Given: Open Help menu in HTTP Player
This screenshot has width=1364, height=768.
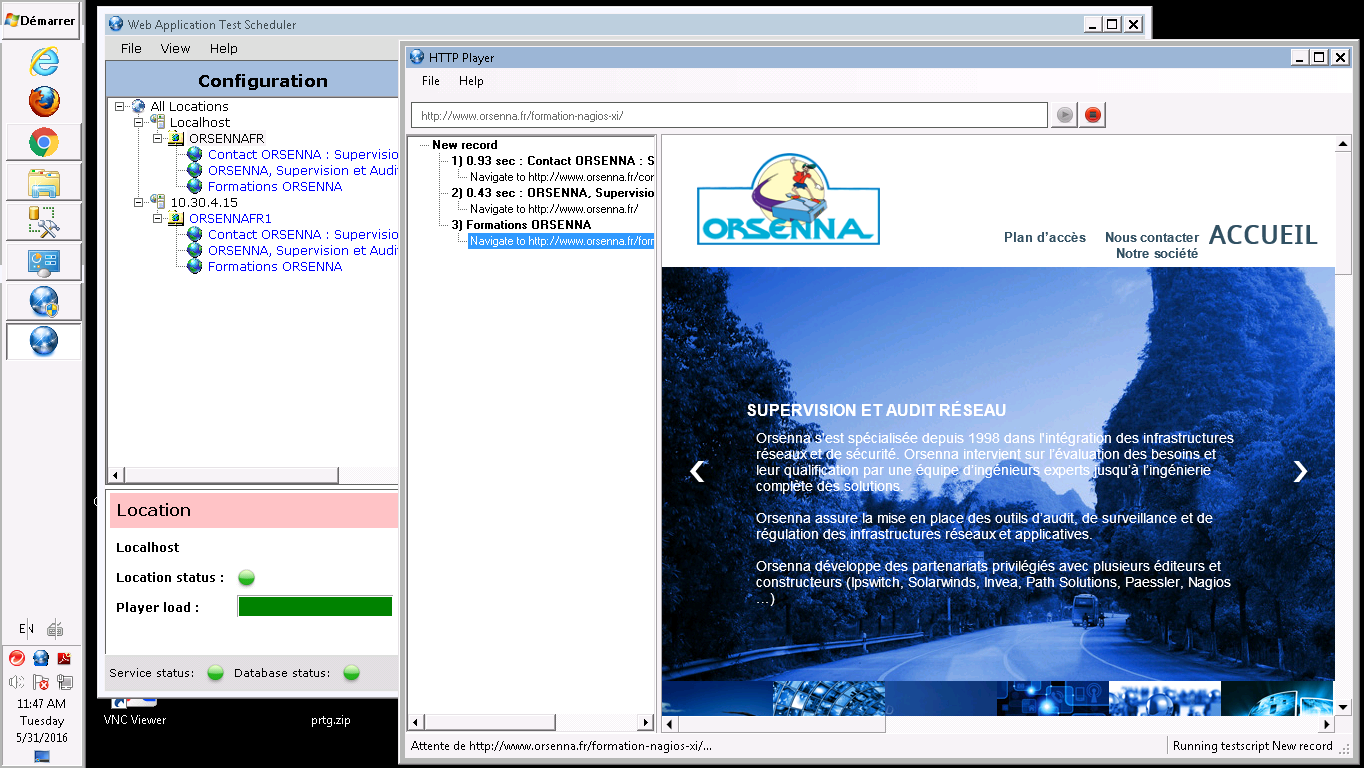Looking at the screenshot, I should coord(471,81).
